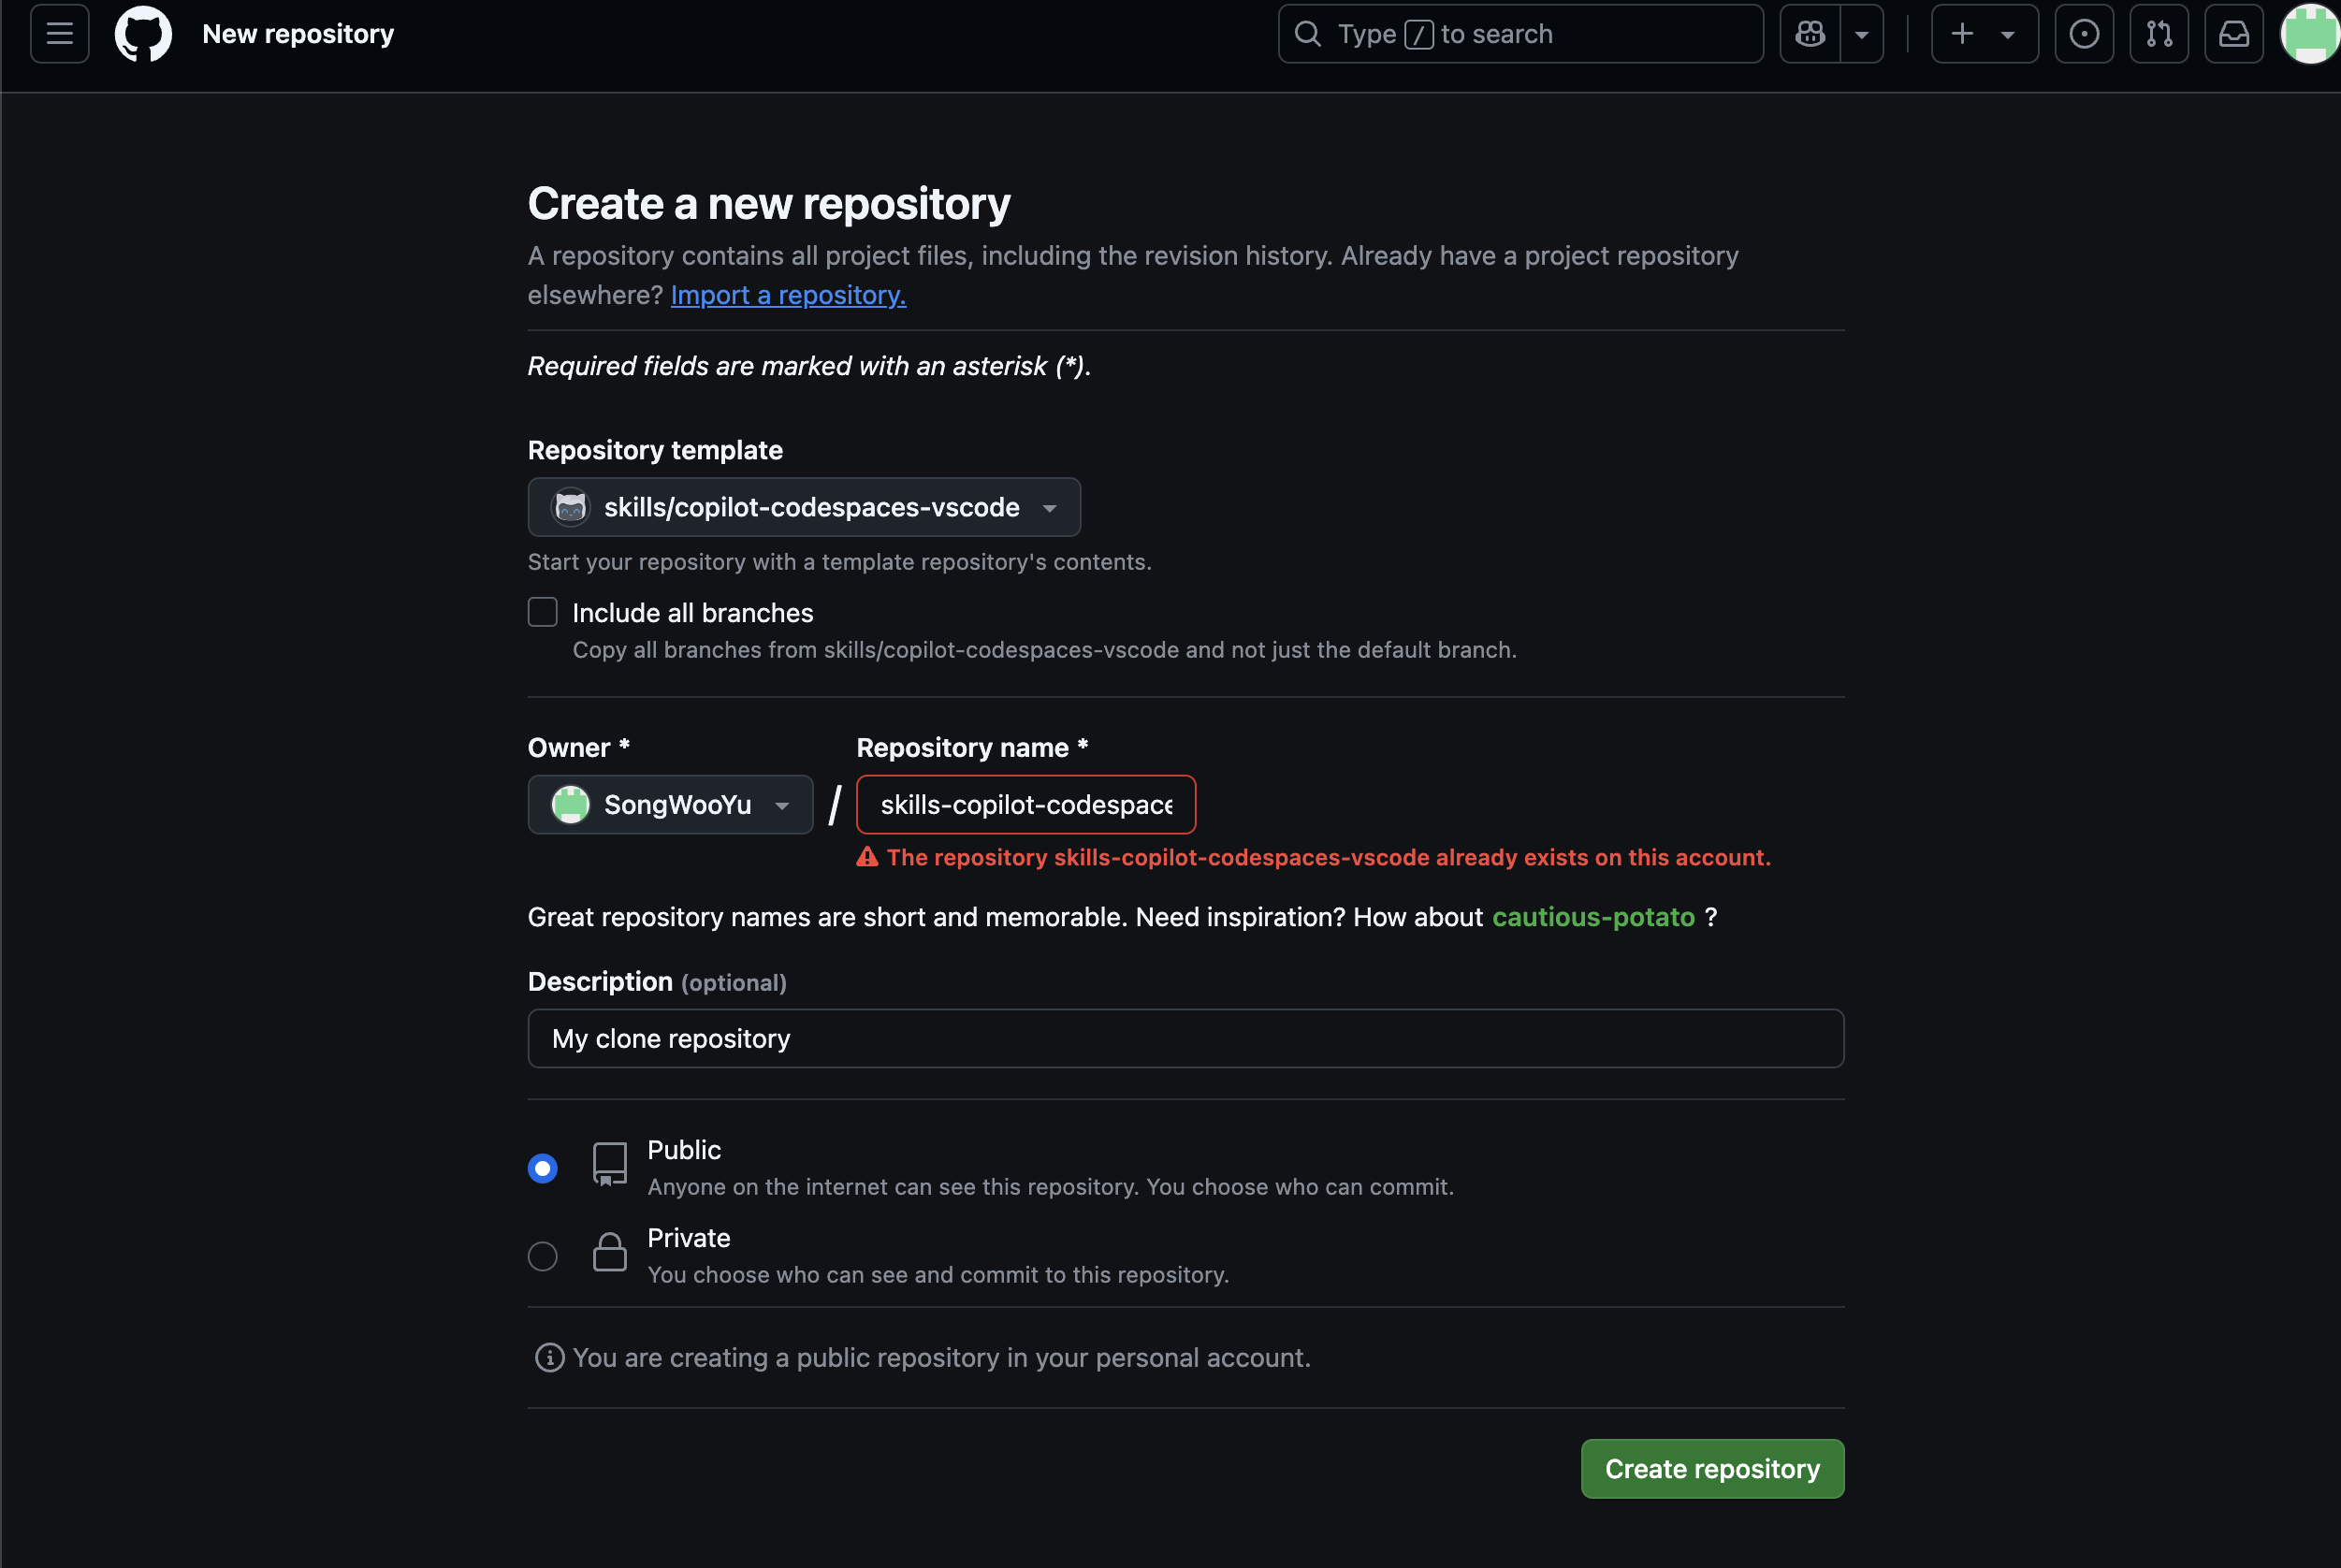Open the Pull requests icon
This screenshot has height=1568, width=2341.
[x=2159, y=34]
